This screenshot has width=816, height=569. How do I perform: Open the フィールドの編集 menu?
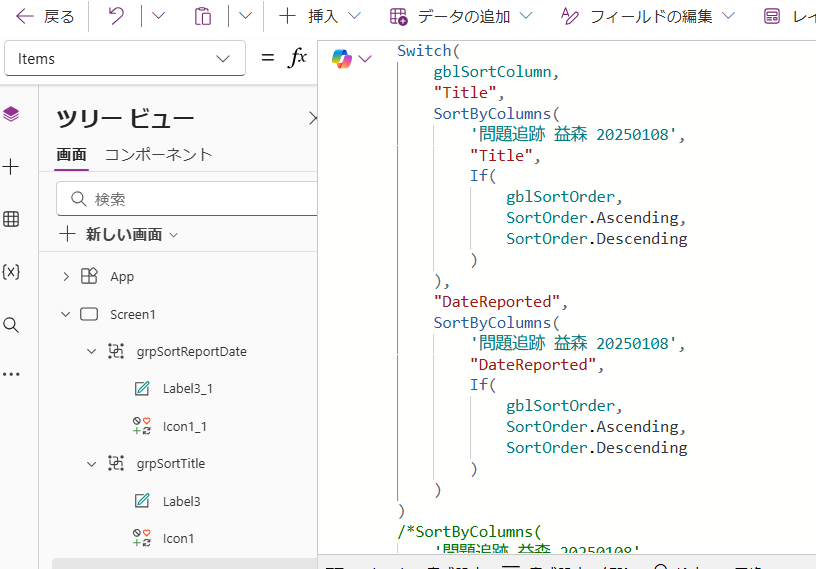click(648, 17)
